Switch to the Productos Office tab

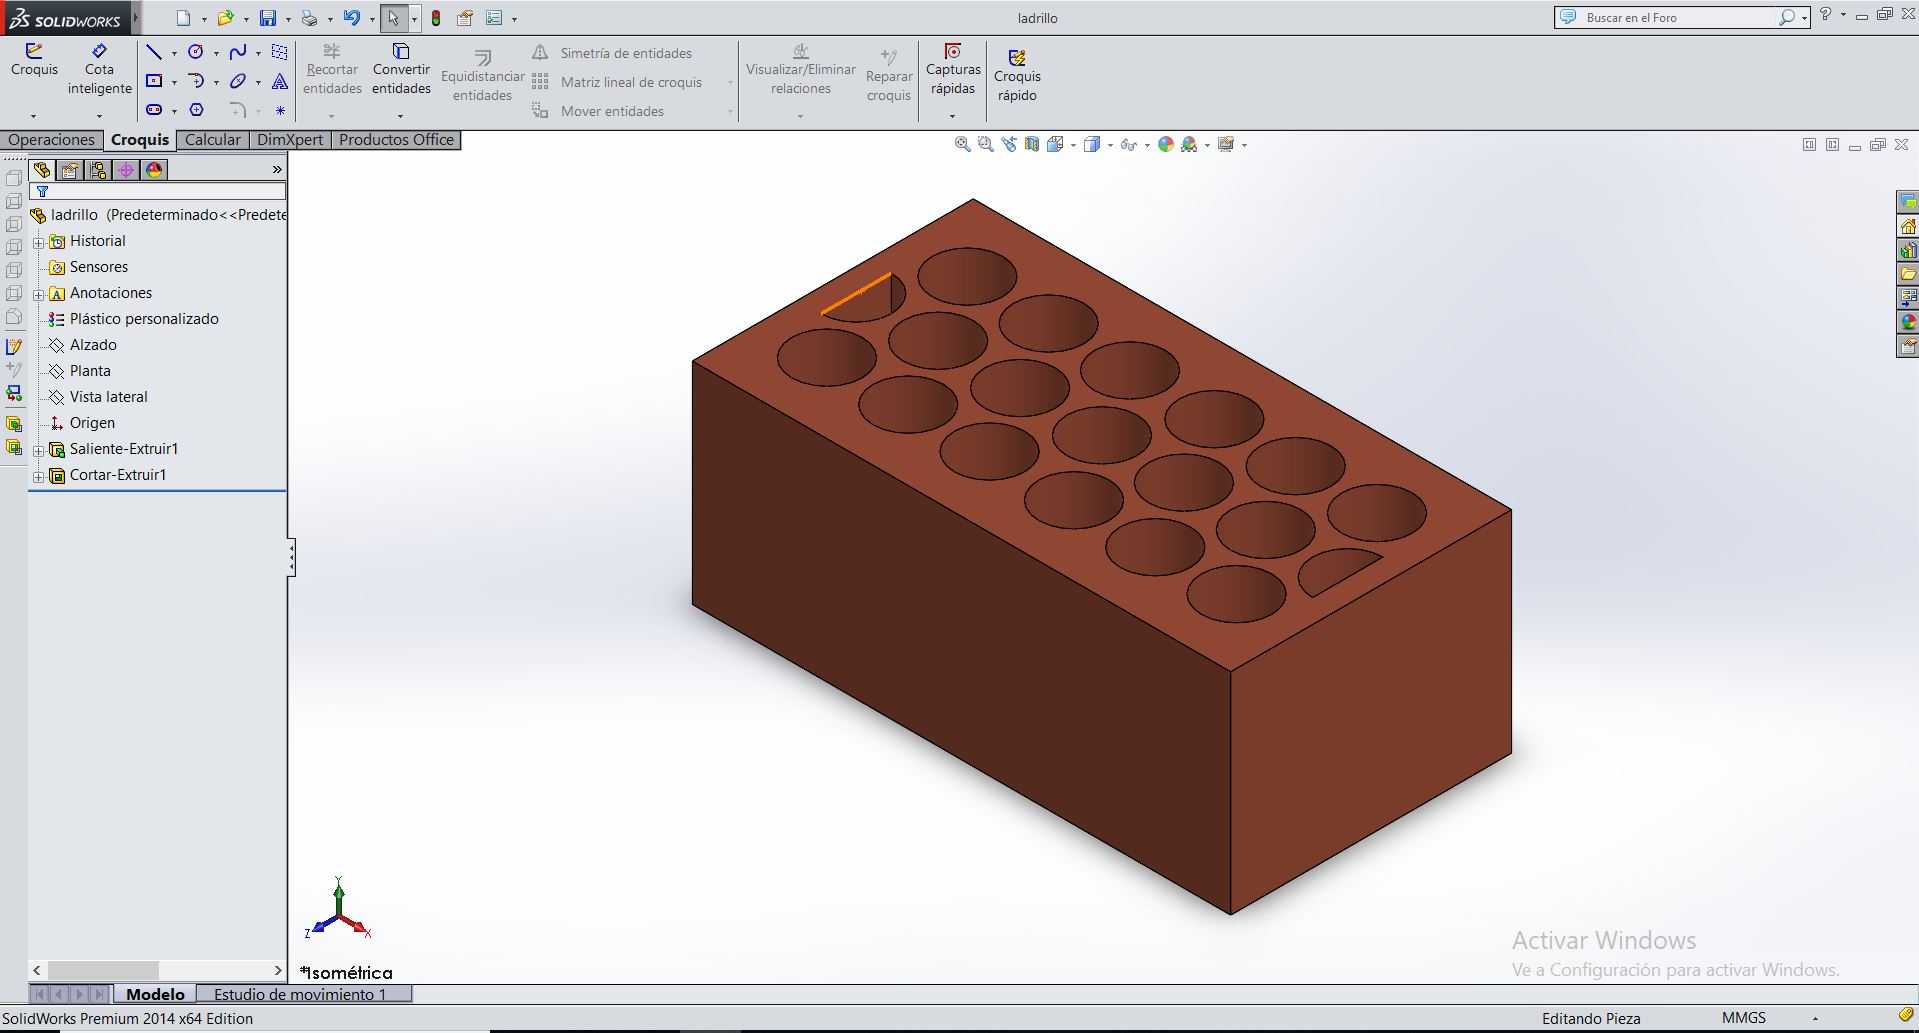[x=396, y=140]
